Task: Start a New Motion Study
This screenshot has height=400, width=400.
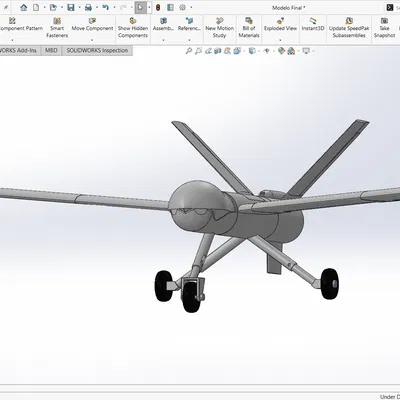Action: tap(219, 28)
